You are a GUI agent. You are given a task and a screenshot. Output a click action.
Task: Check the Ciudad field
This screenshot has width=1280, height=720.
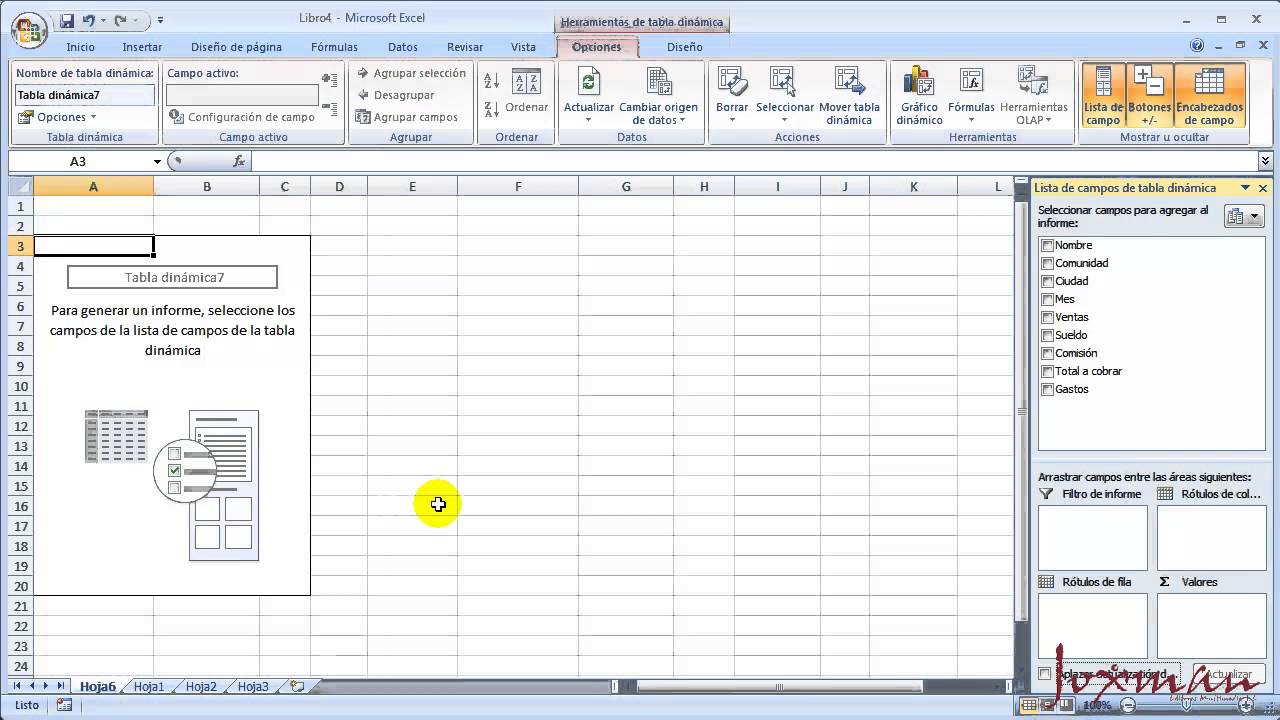click(1047, 281)
